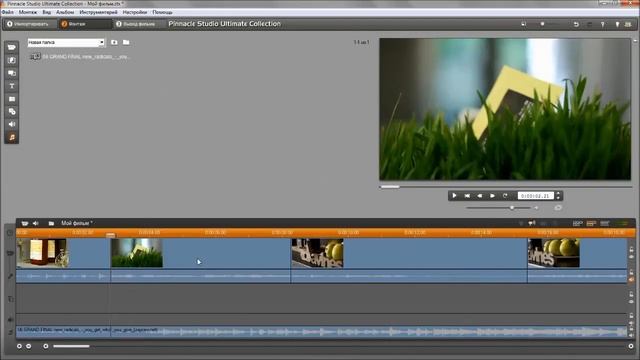Toggle loop playback in the player

505,196
